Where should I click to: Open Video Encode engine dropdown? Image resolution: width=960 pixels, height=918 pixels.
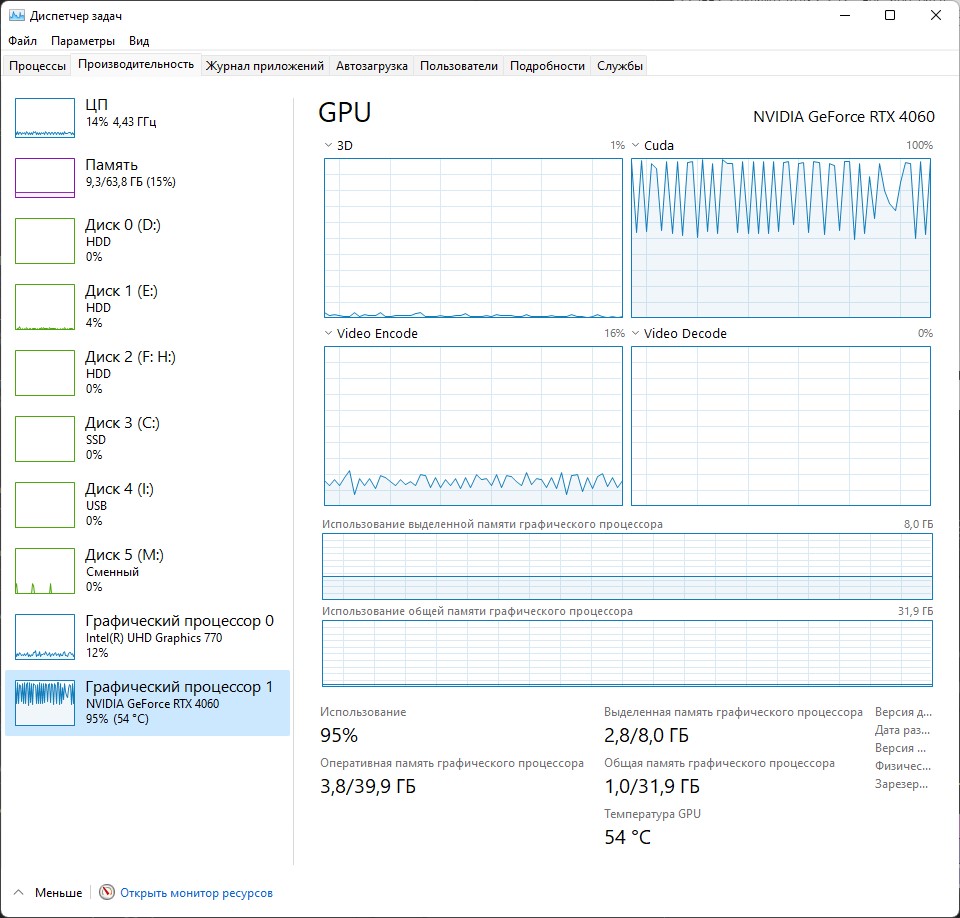tap(328, 333)
